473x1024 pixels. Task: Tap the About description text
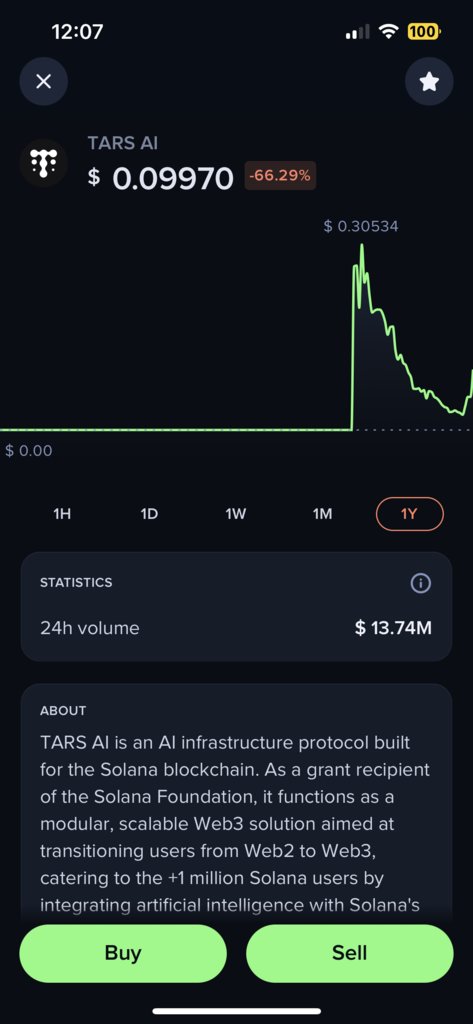tap(235, 824)
